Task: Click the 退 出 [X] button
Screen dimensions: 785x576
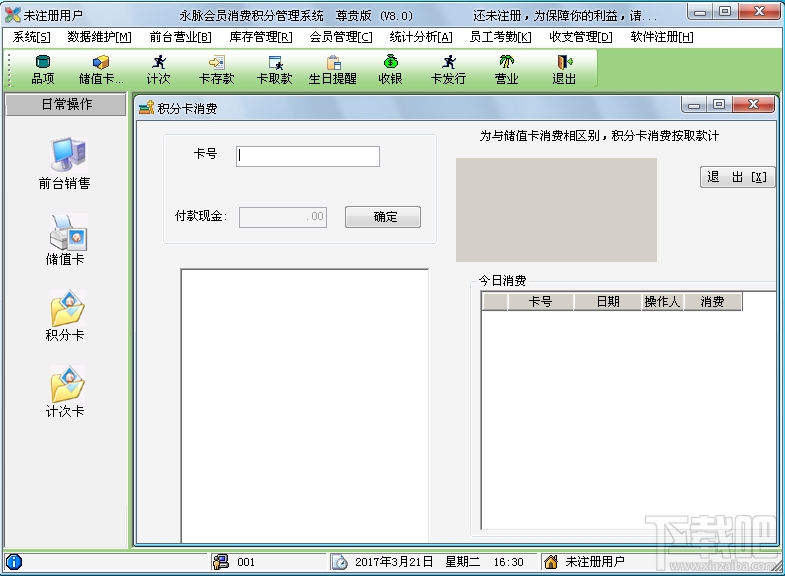Action: click(x=737, y=177)
